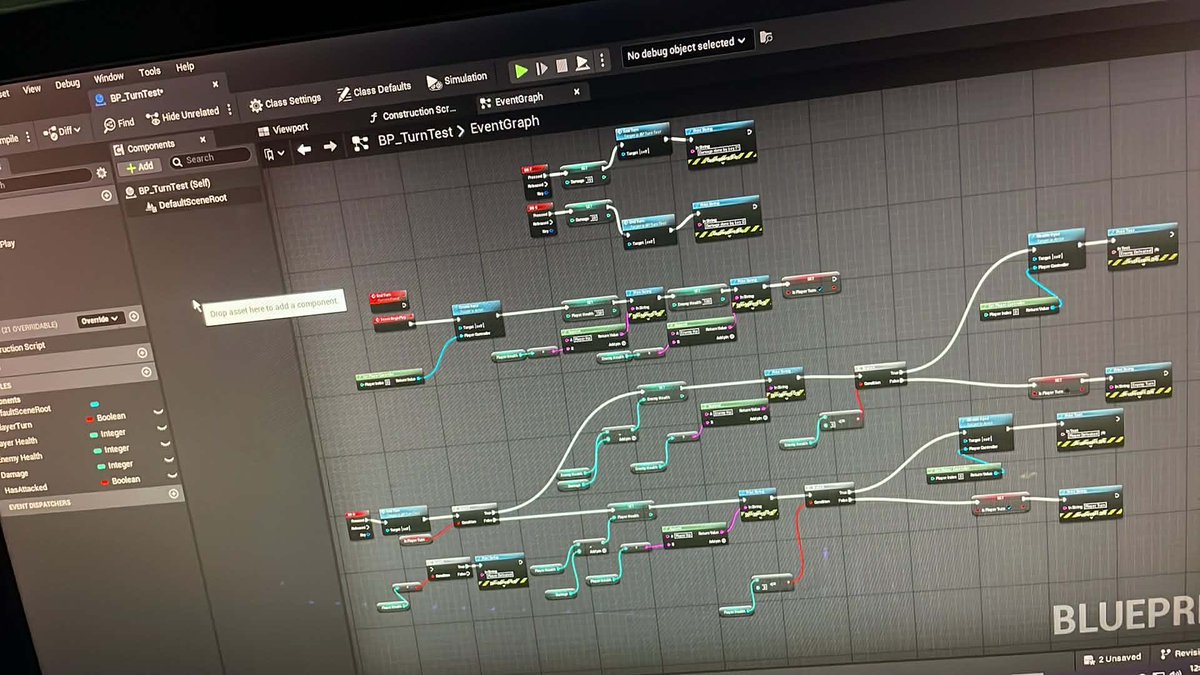1200x675 pixels.
Task: Toggle Hide Unrelated nodes
Action: (183, 115)
